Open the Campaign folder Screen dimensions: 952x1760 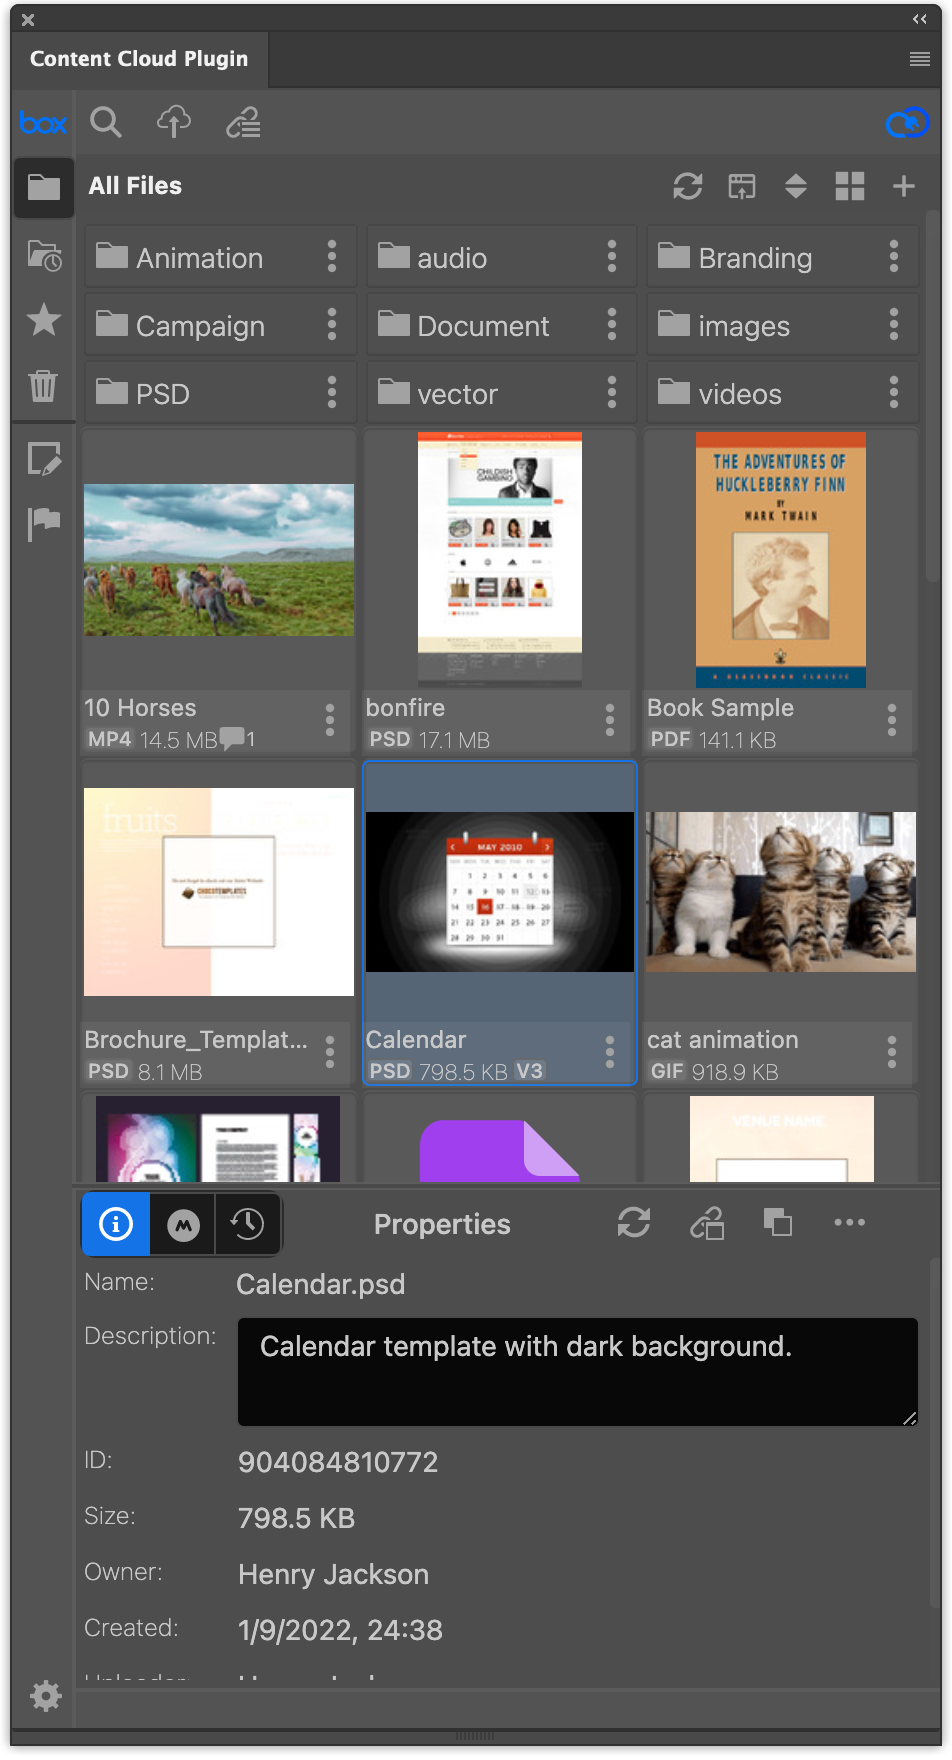[200, 326]
